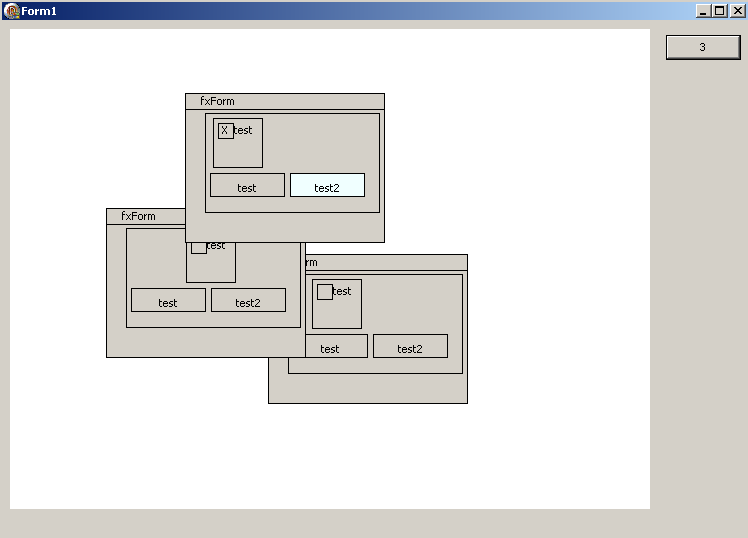The width and height of the screenshot is (748, 538).
Task: Select the bottom-right fxForm title bar ending in rm
Action: 386,263
